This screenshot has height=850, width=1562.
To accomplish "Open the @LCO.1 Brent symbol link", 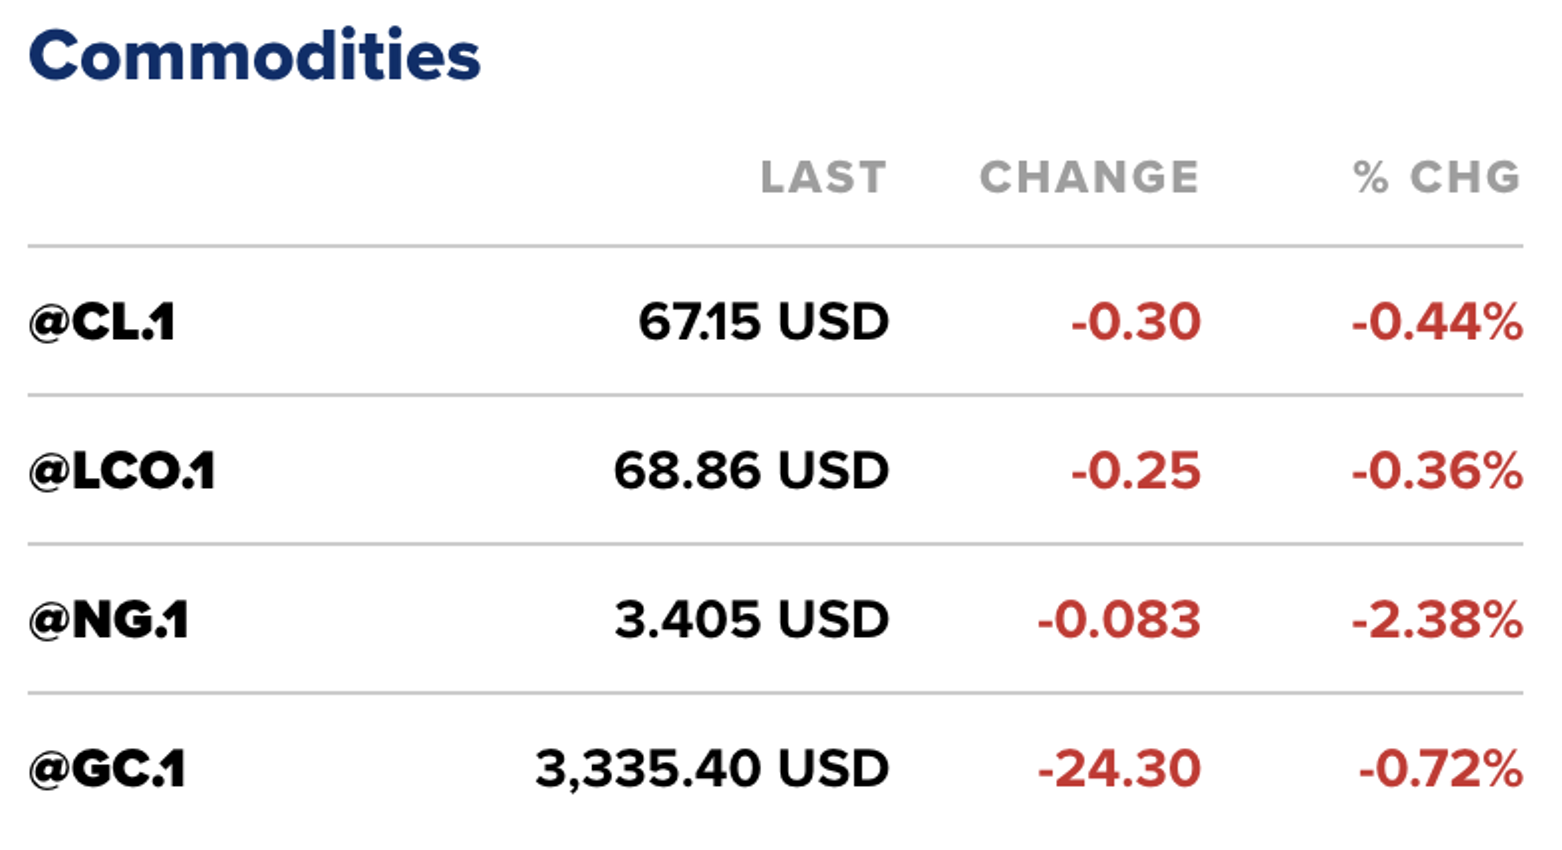I will pos(122,471).
